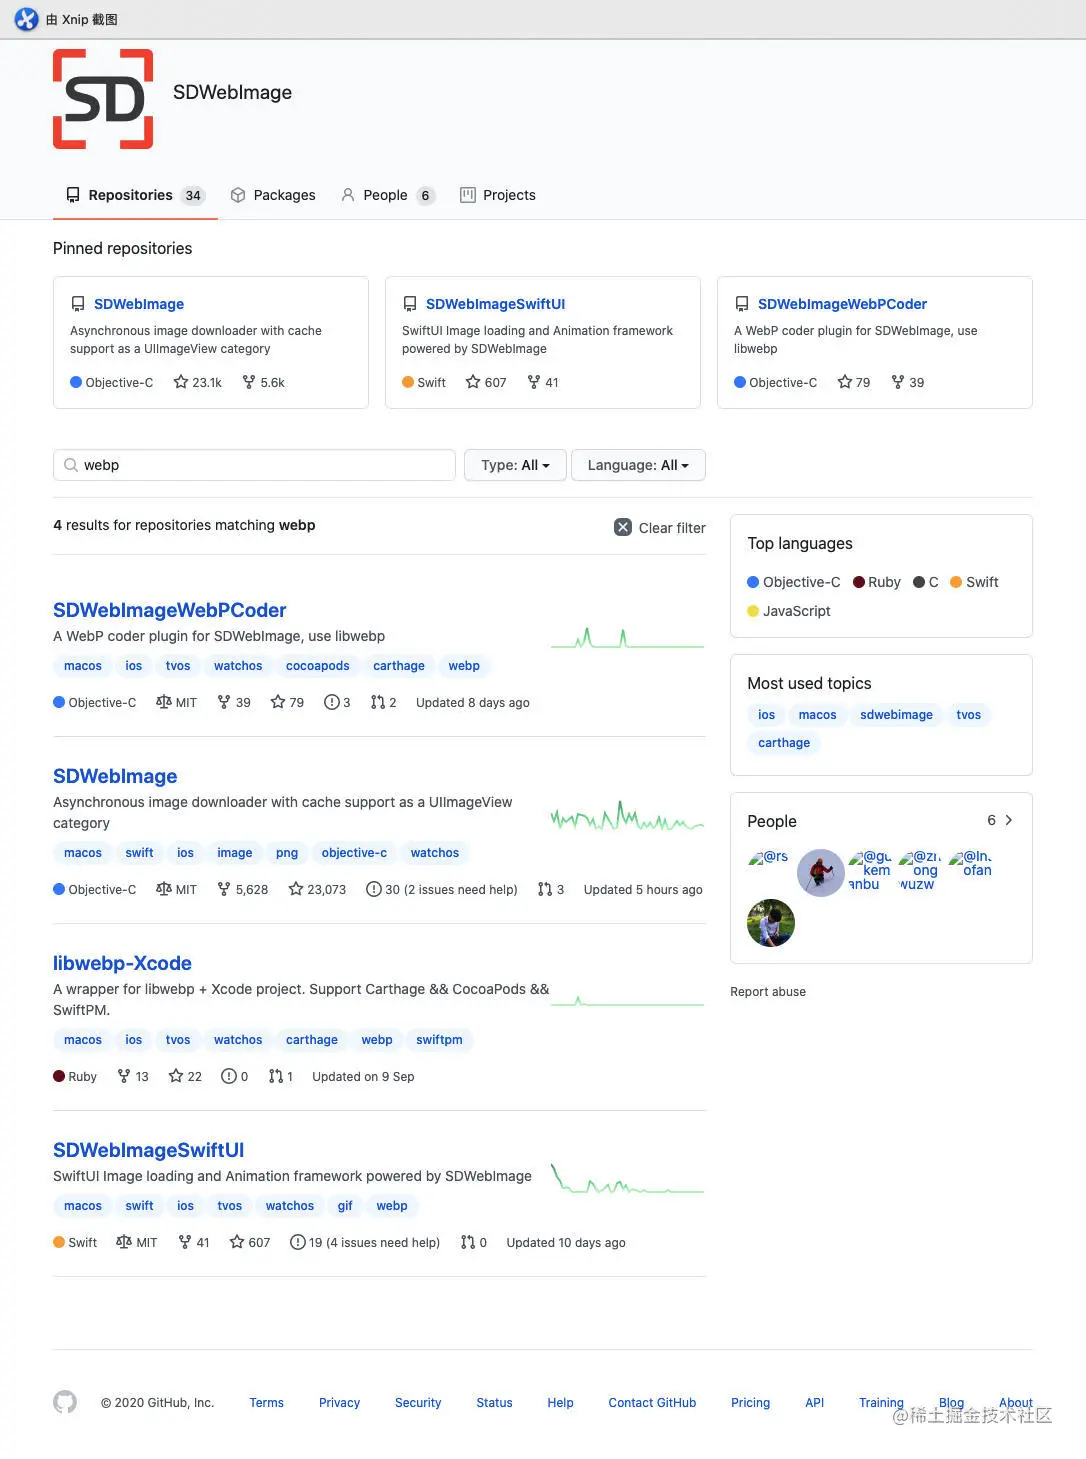The width and height of the screenshot is (1086, 1459).
Task: Filter by JavaScript in Top languages
Action: (789, 611)
